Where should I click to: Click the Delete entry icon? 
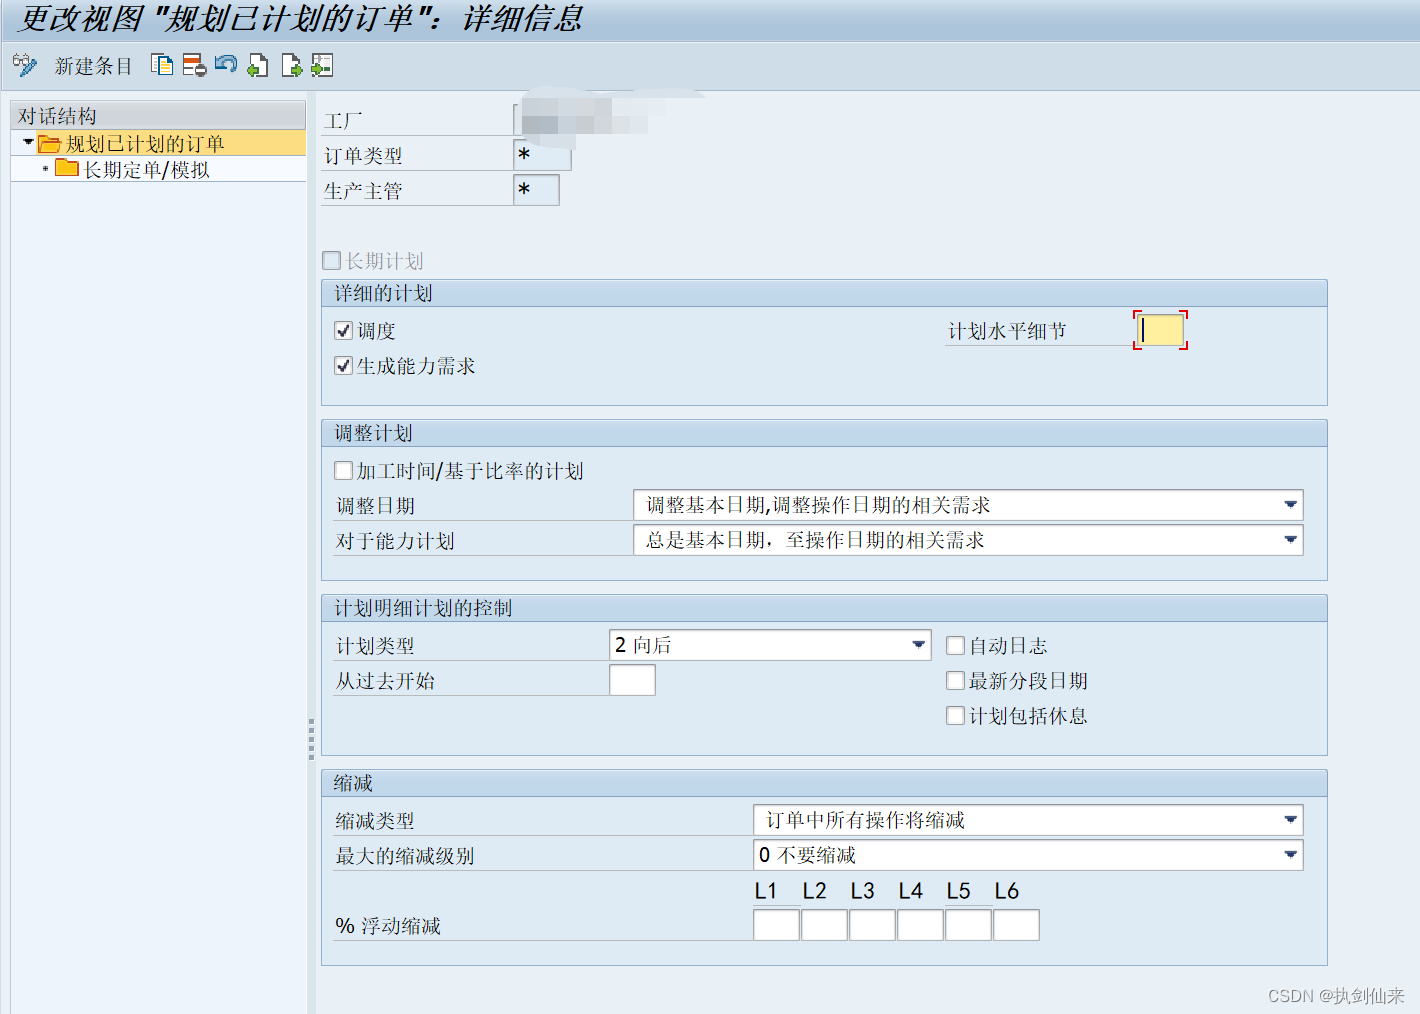pos(192,65)
